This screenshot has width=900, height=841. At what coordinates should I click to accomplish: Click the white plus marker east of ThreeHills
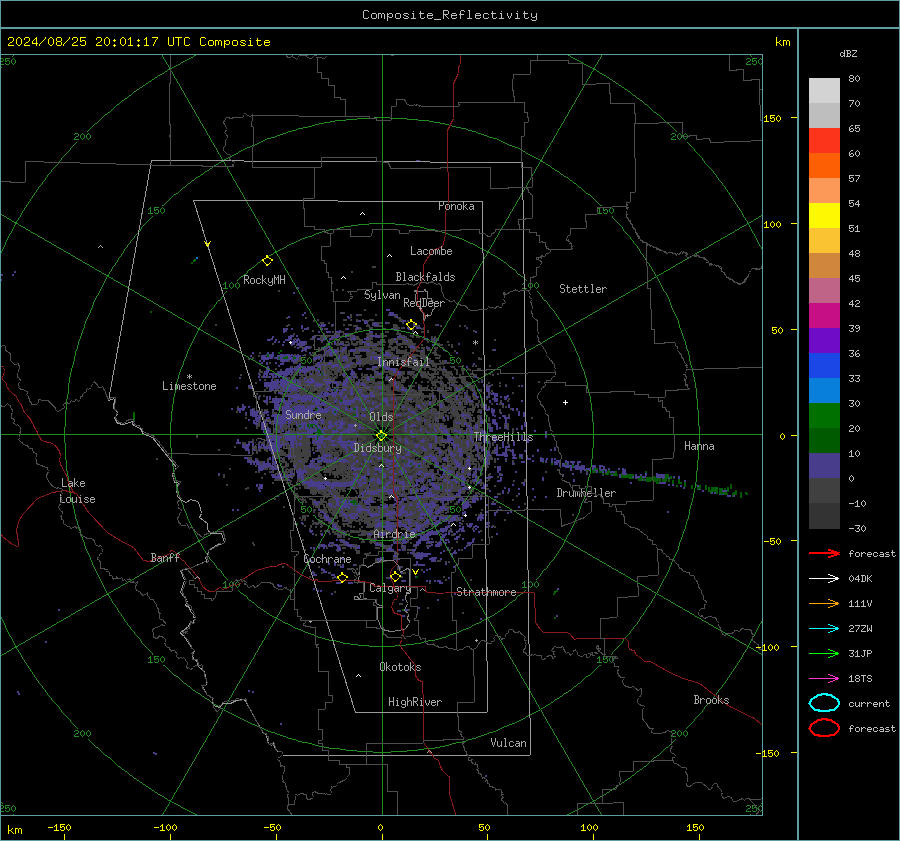tap(565, 402)
